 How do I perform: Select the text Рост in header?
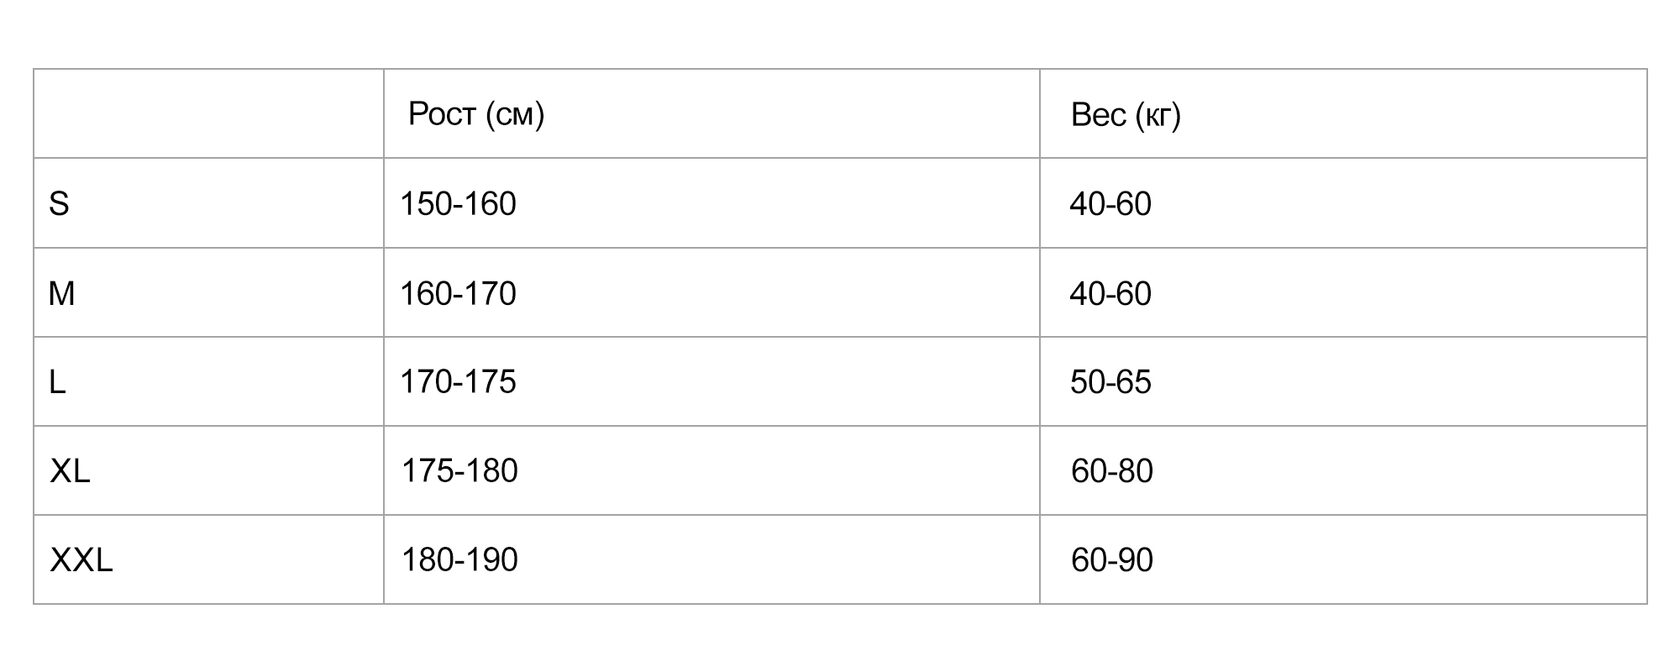(x=442, y=114)
